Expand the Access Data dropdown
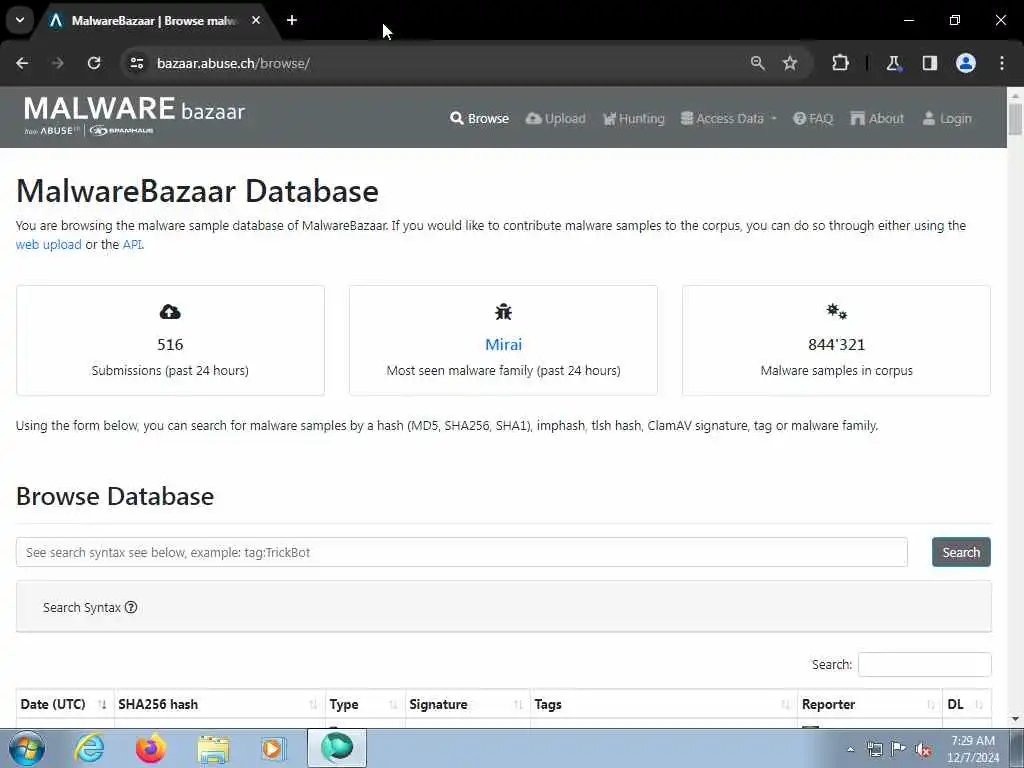The width and height of the screenshot is (1024, 768). click(x=729, y=118)
